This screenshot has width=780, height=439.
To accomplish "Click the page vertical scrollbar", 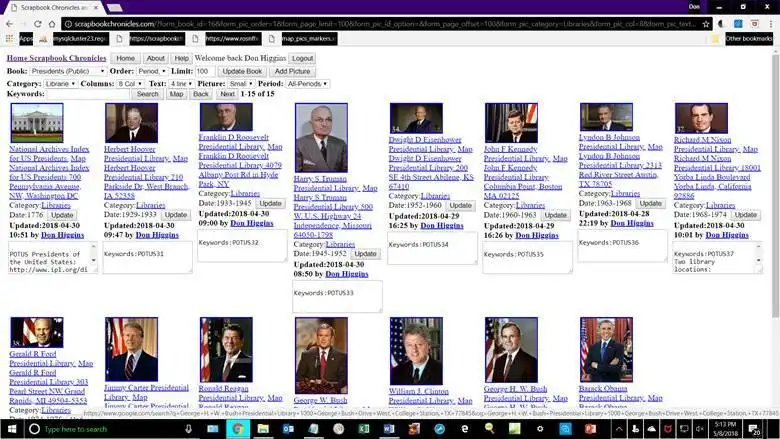I will (776, 184).
